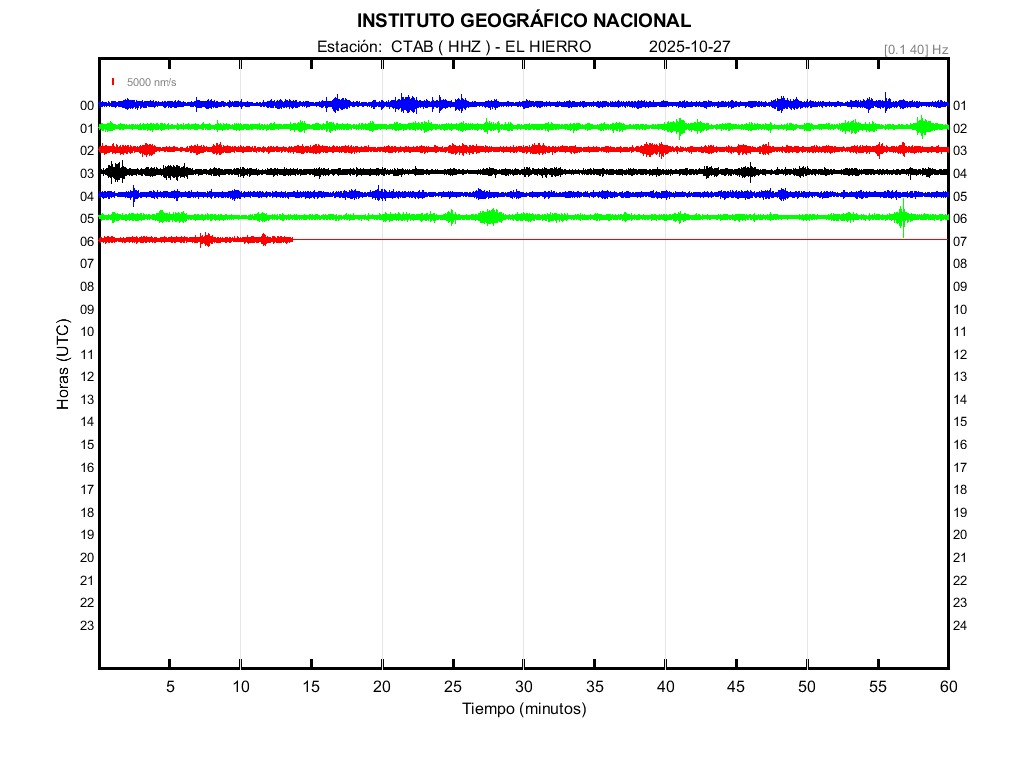
Task: Click the INSTITUTO GEOGRÁFICO NACIONAL title
Action: coord(523,21)
